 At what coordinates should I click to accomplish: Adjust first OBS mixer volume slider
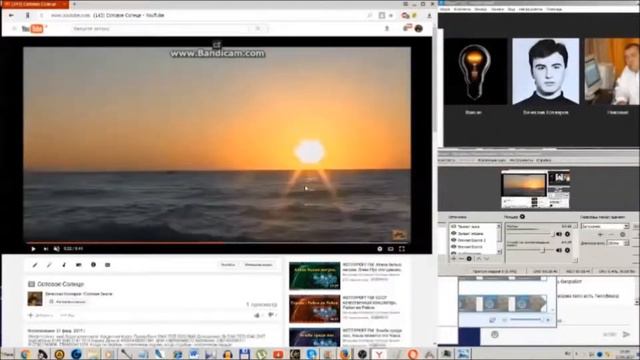(x=531, y=234)
